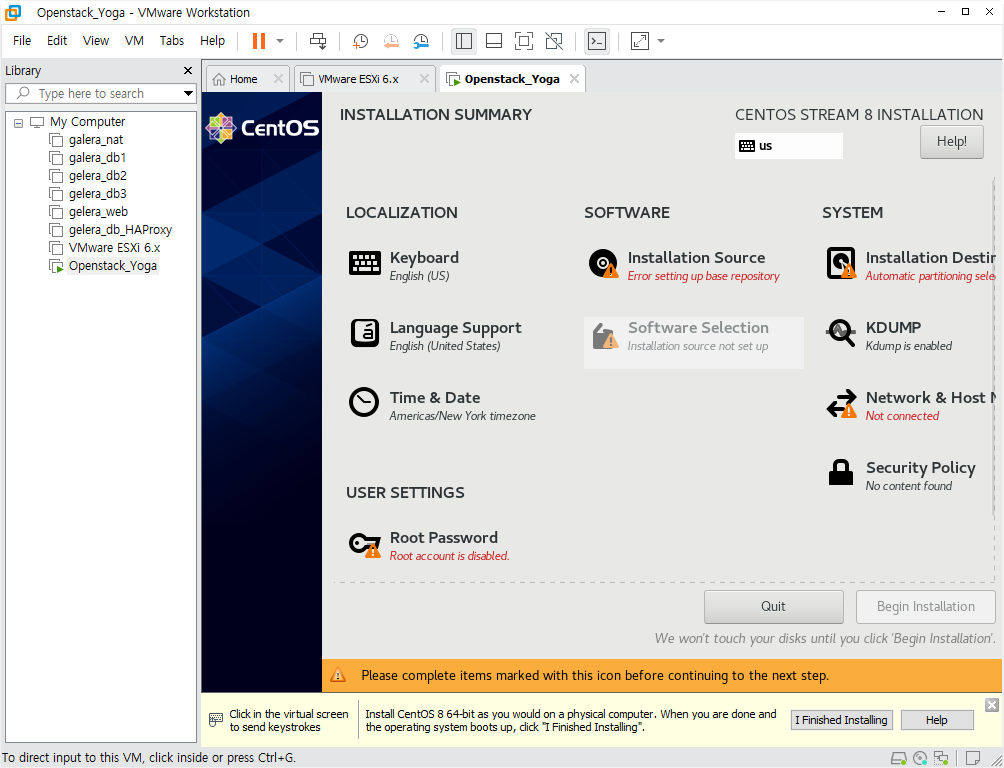Click the warning triangle in orange banner

point(337,675)
